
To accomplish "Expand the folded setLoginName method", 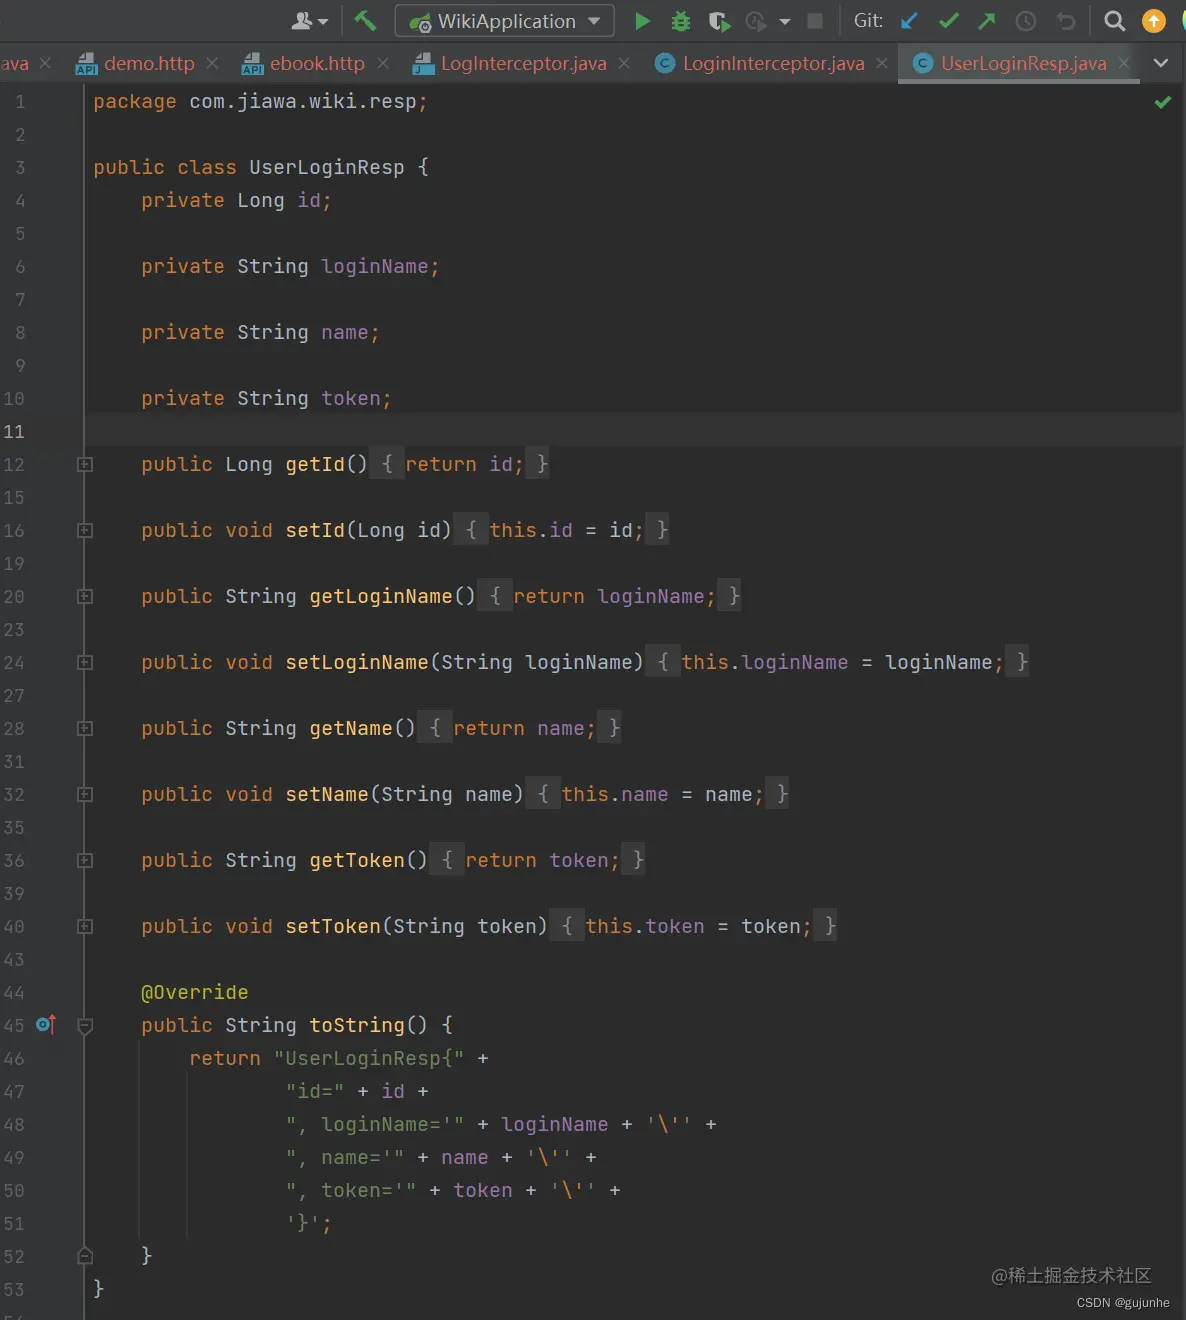I will coord(85,662).
